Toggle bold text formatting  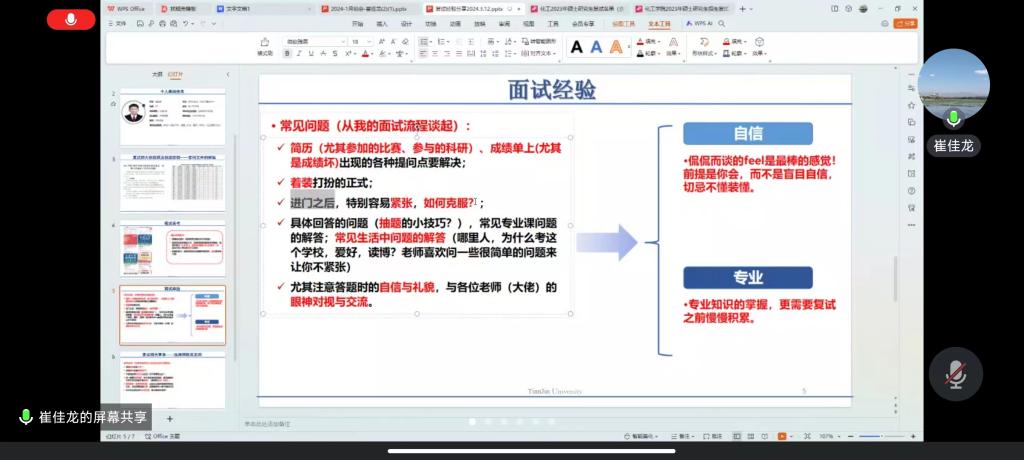click(x=287, y=53)
